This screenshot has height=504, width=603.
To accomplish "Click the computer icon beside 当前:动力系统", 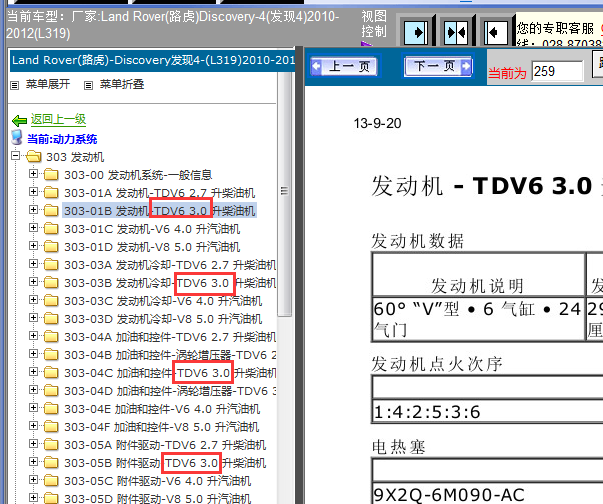I will coord(17,138).
